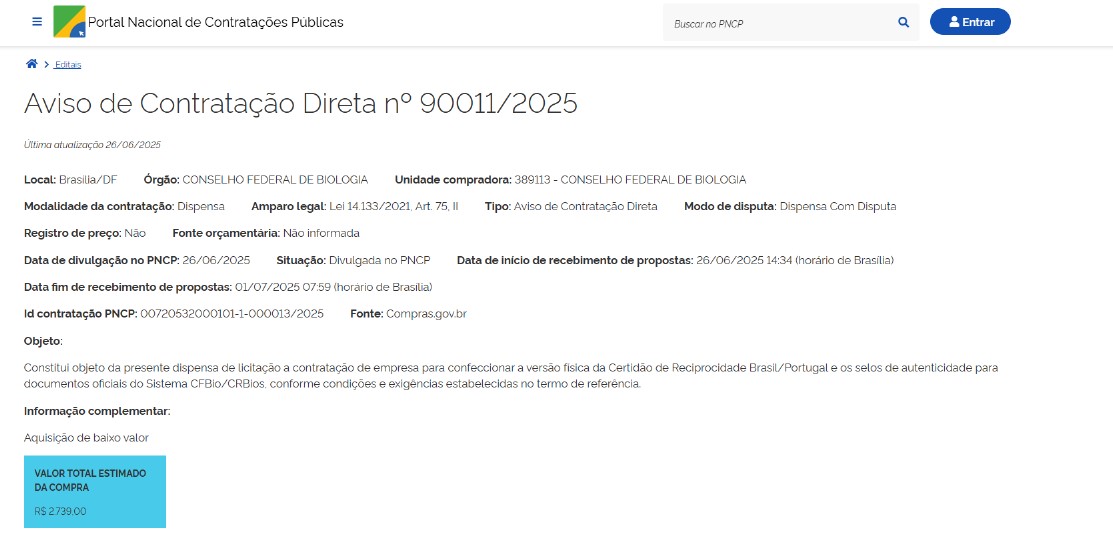Image resolution: width=1113 pixels, height=540 pixels.
Task: Open the Editais breadcrumb link
Action: point(68,64)
